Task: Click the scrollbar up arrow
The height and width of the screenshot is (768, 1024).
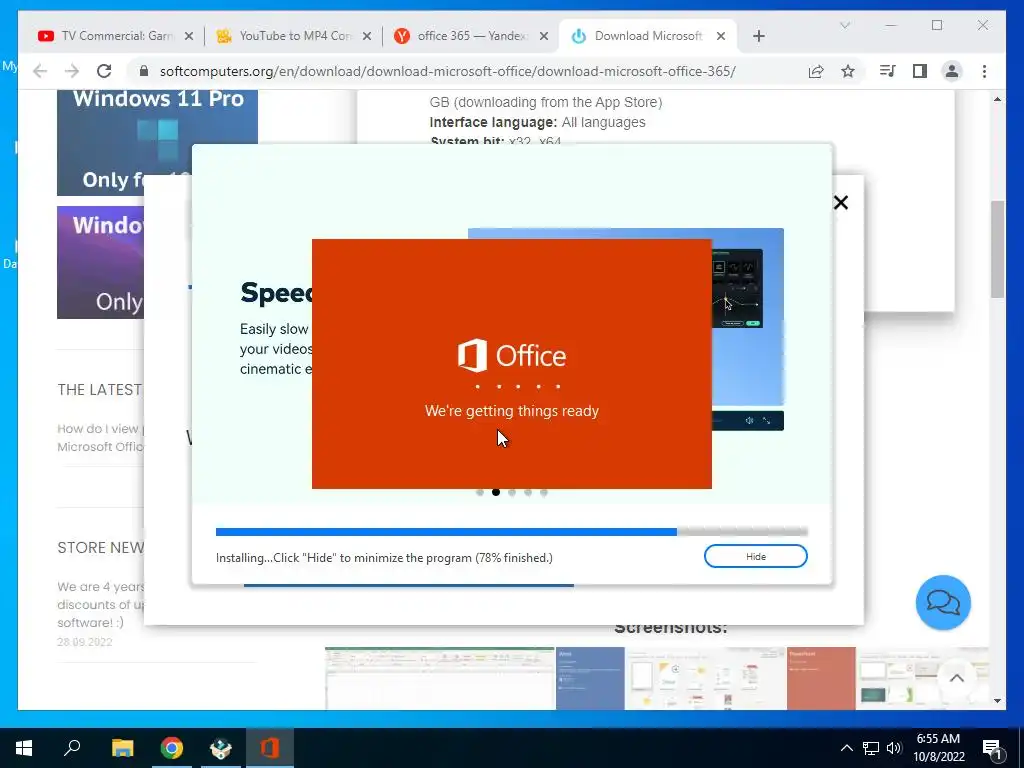Action: tap(997, 99)
